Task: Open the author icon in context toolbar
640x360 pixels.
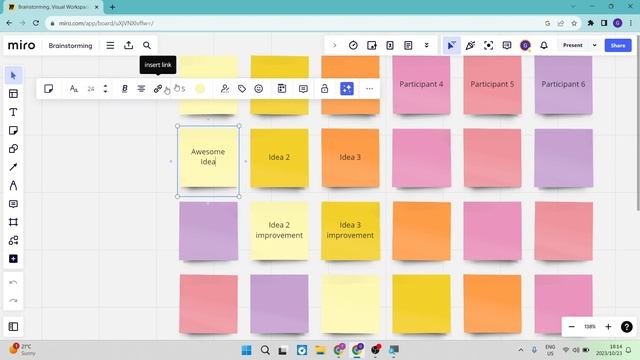Action: tap(225, 89)
